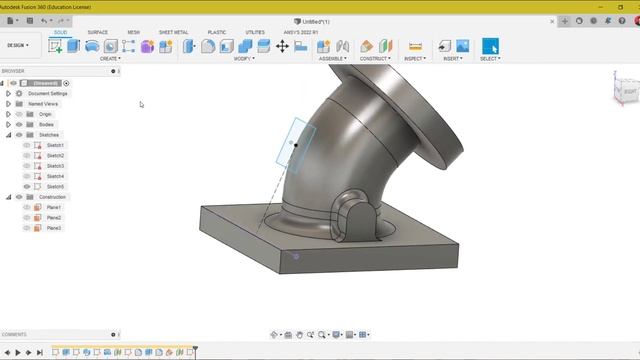The image size is (640, 360).
Task: Collapse the Sketches folder
Action: click(8, 135)
